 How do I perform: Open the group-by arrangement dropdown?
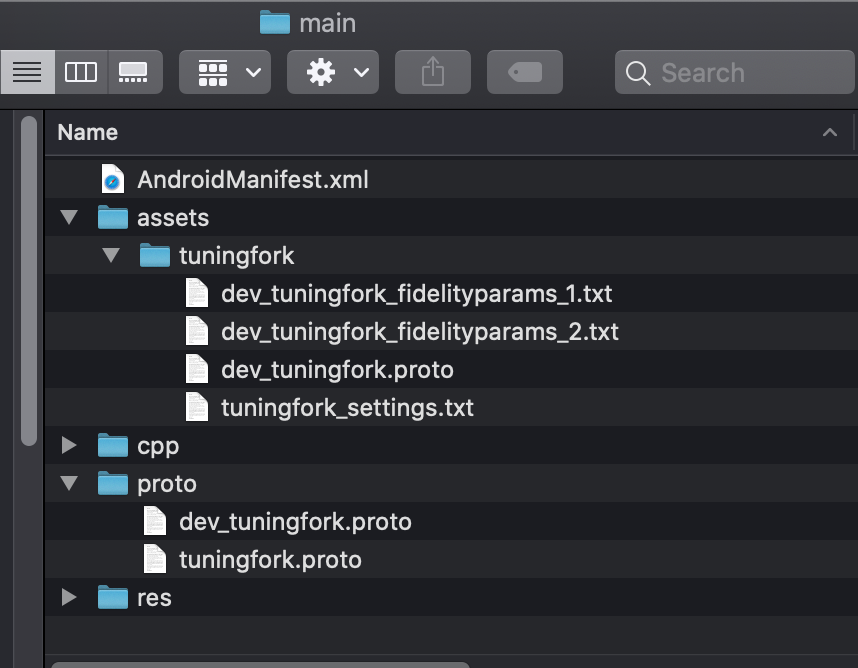pos(225,72)
